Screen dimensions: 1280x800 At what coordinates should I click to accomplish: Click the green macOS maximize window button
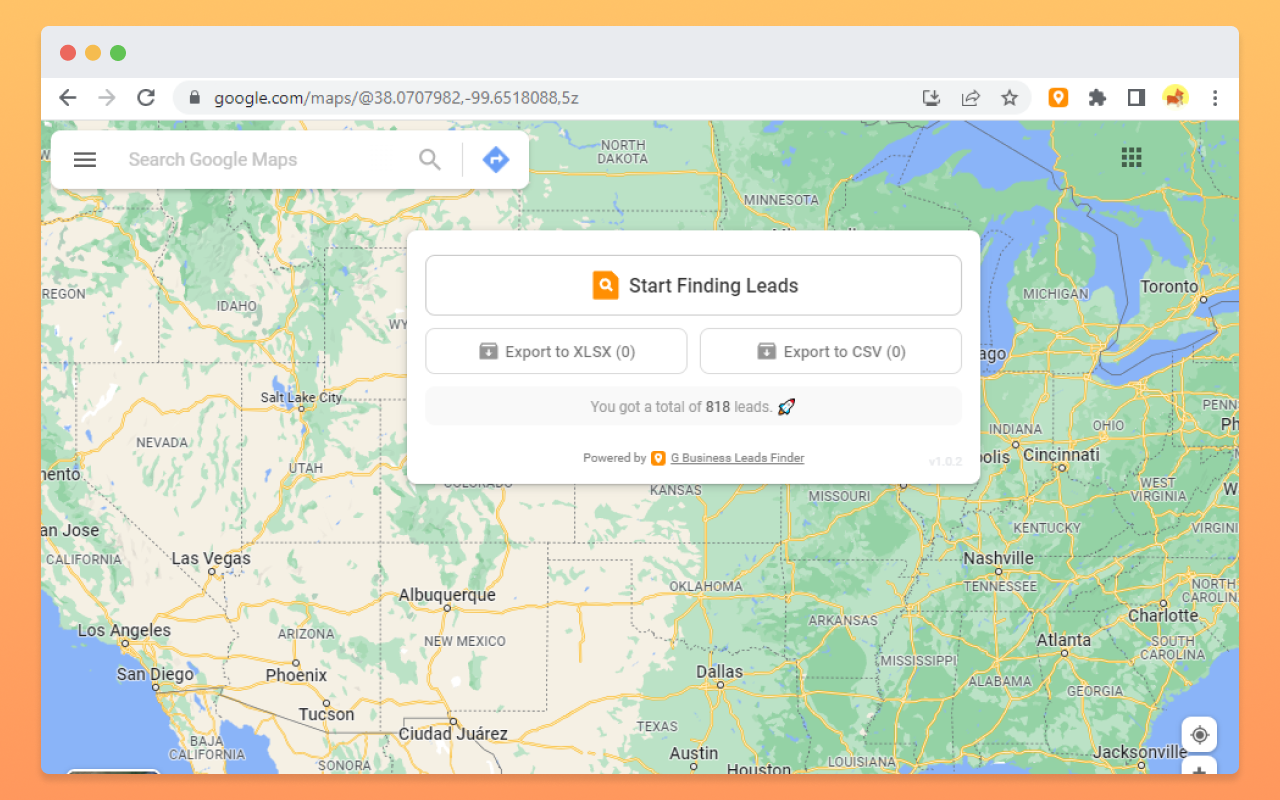tap(118, 53)
